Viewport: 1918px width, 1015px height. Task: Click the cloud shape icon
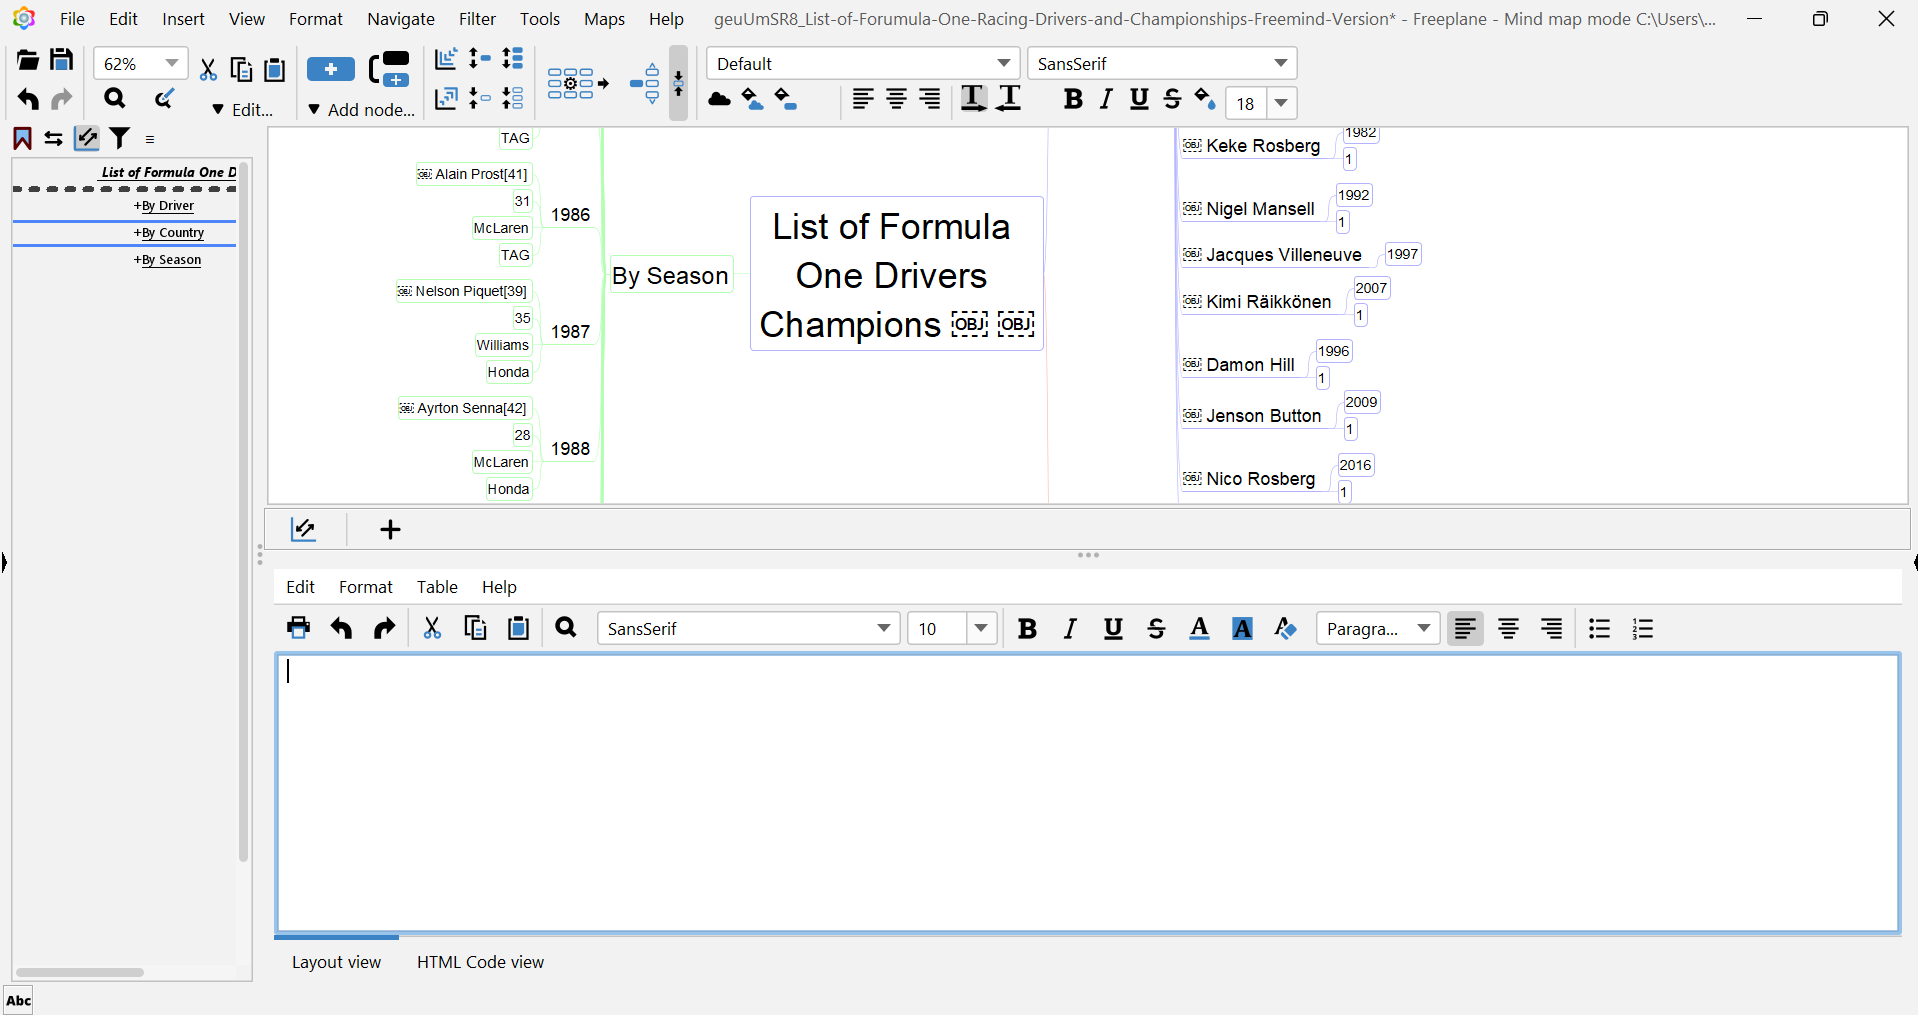(x=719, y=99)
